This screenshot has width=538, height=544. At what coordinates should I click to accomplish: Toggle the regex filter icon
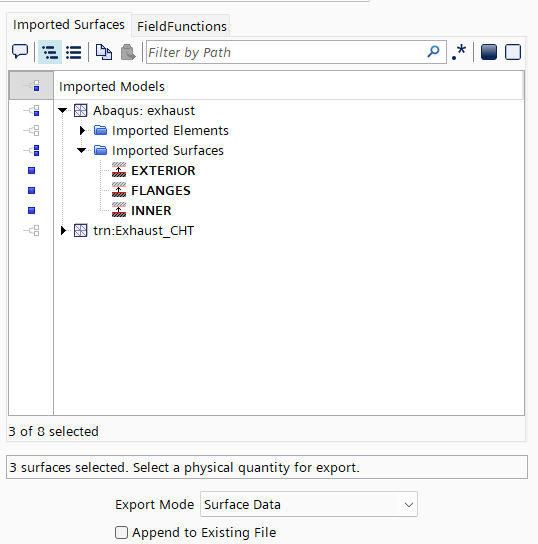click(x=459, y=52)
